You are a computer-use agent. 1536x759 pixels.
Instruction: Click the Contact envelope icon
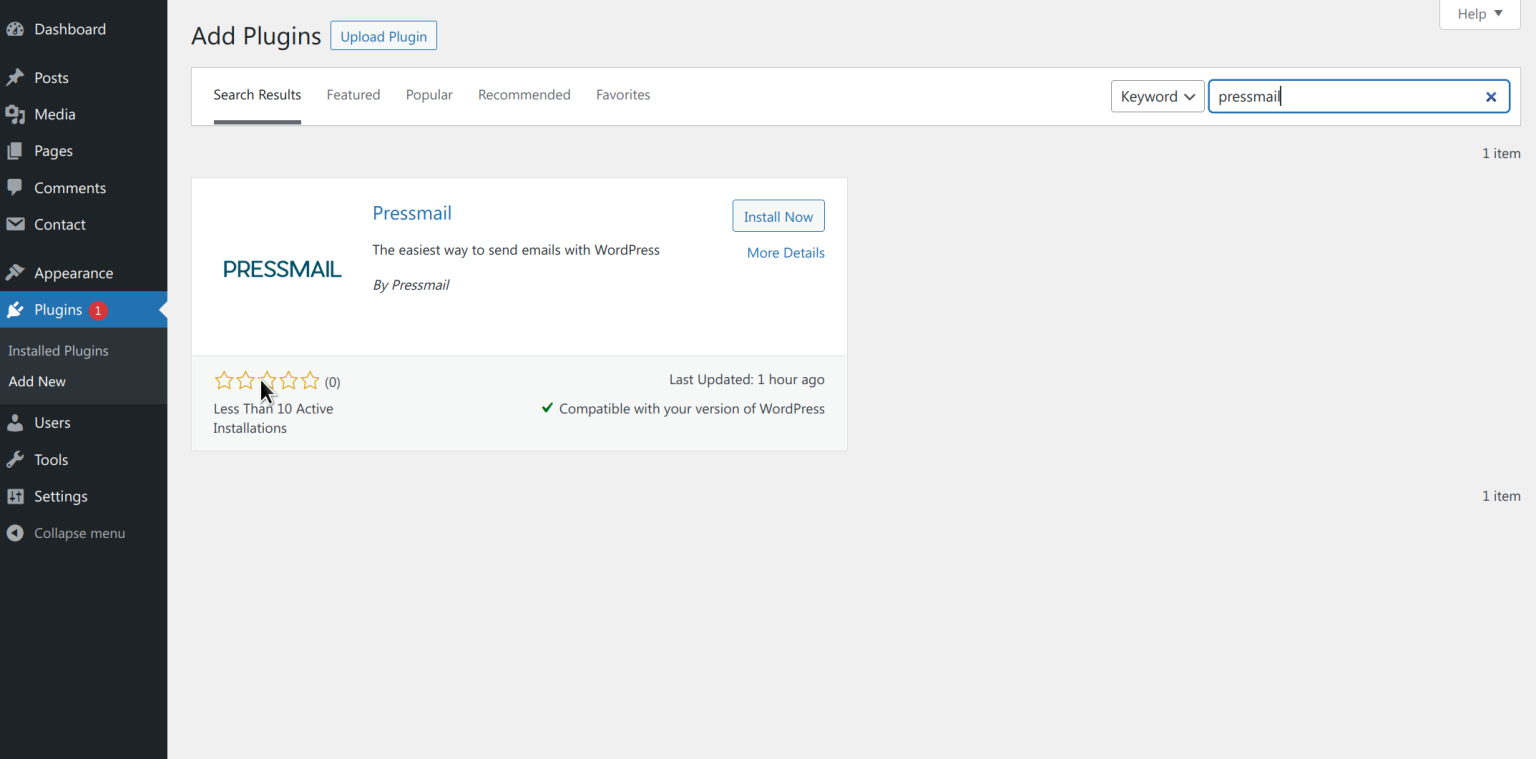pyautogui.click(x=15, y=224)
